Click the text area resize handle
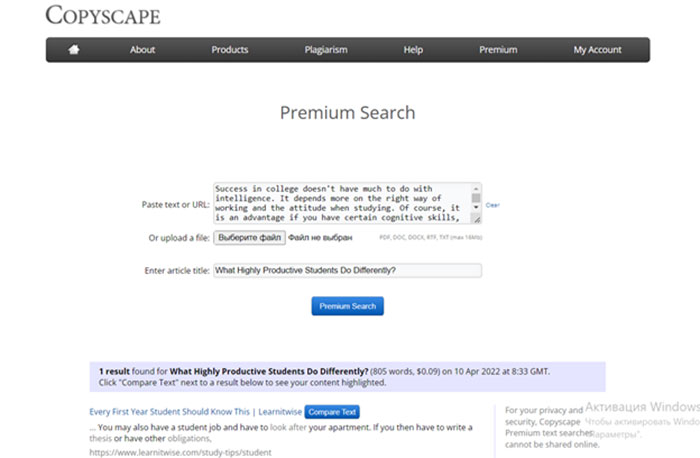This screenshot has width=700, height=458. [x=476, y=219]
